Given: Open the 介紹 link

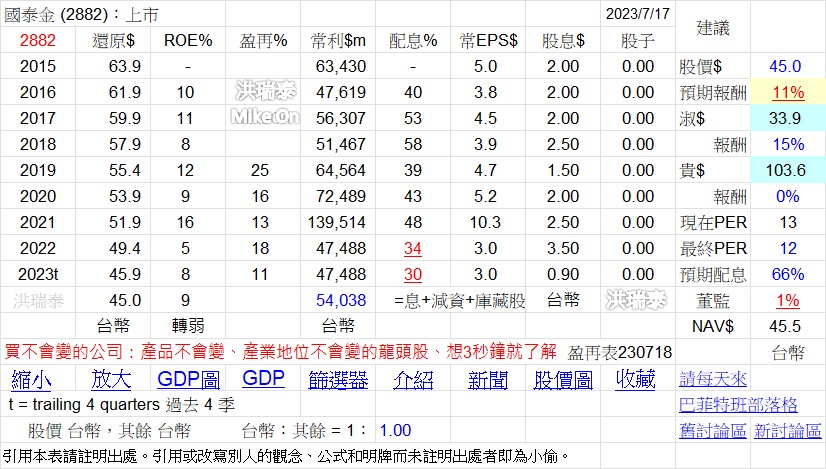Looking at the screenshot, I should (414, 379).
